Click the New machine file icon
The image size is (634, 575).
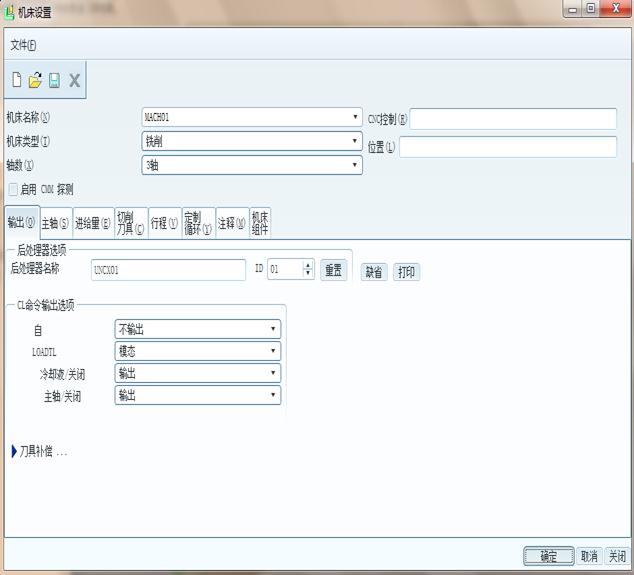[16, 80]
